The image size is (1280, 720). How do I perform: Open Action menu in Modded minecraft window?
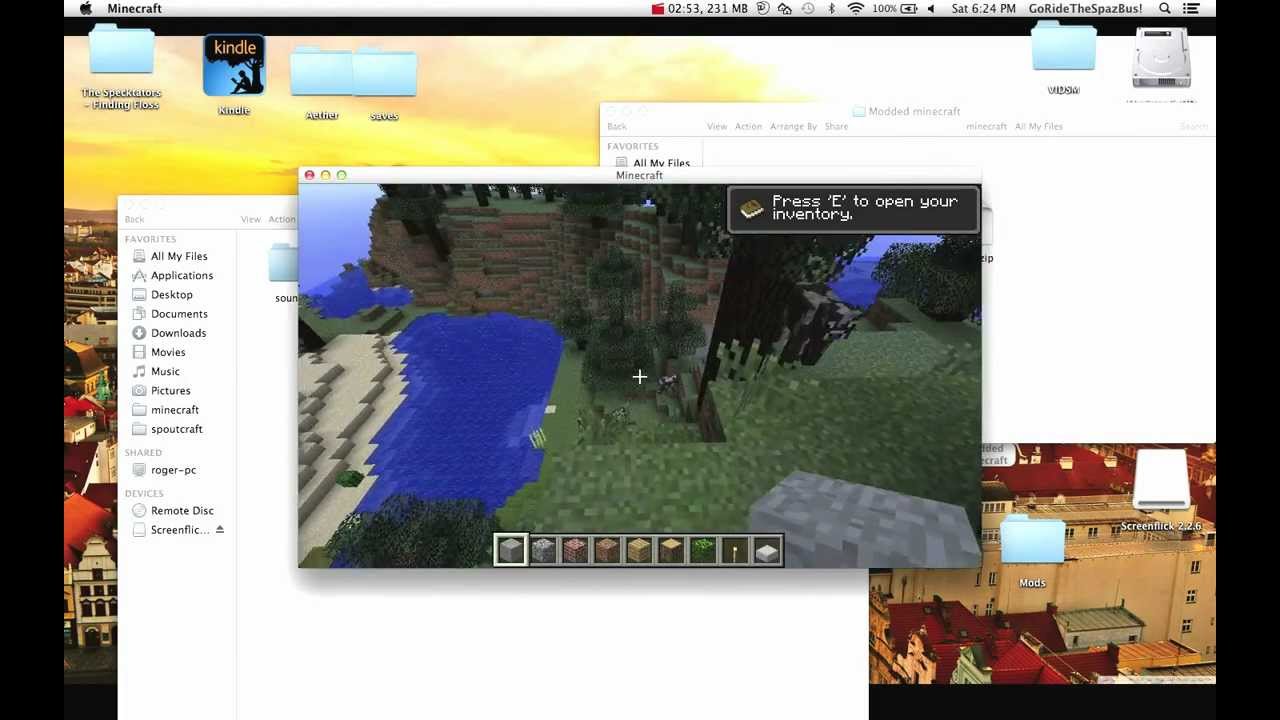[748, 126]
